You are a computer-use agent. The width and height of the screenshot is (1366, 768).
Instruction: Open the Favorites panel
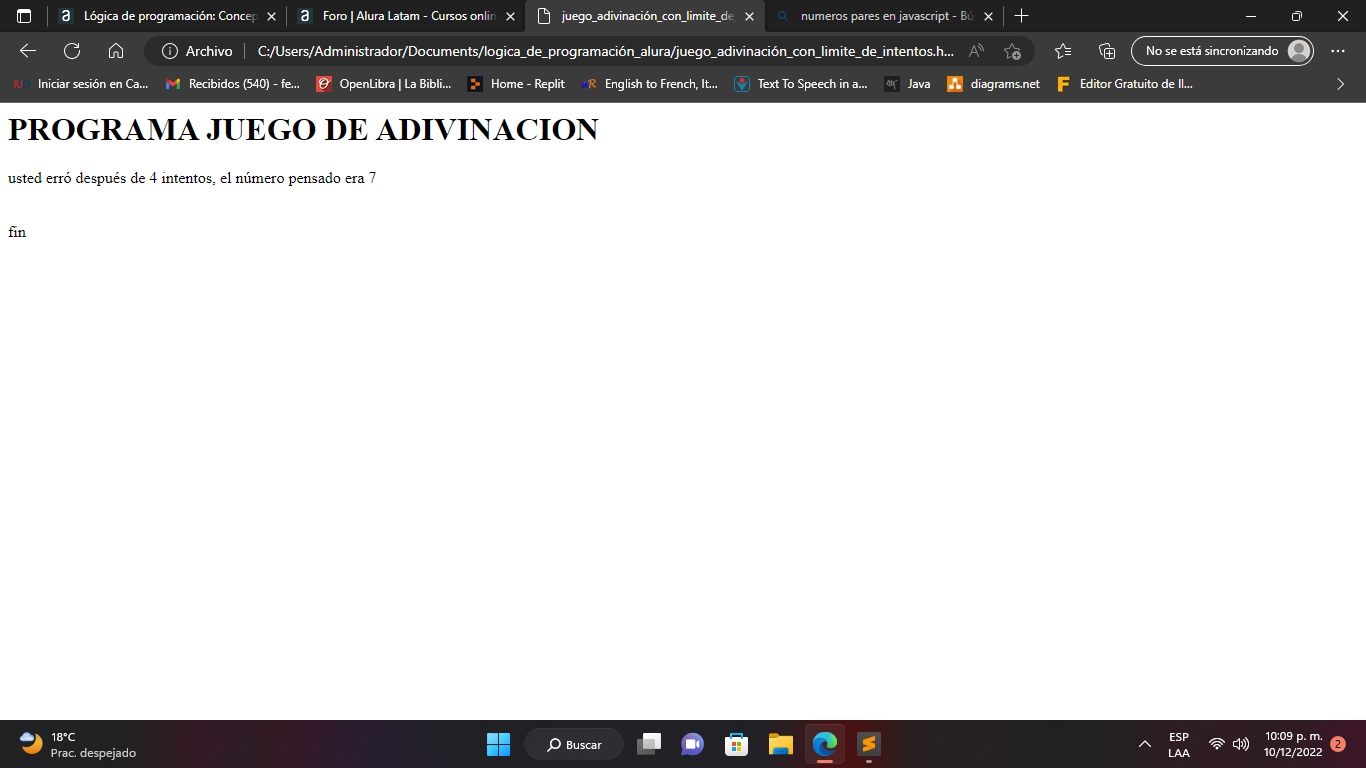tap(1063, 51)
